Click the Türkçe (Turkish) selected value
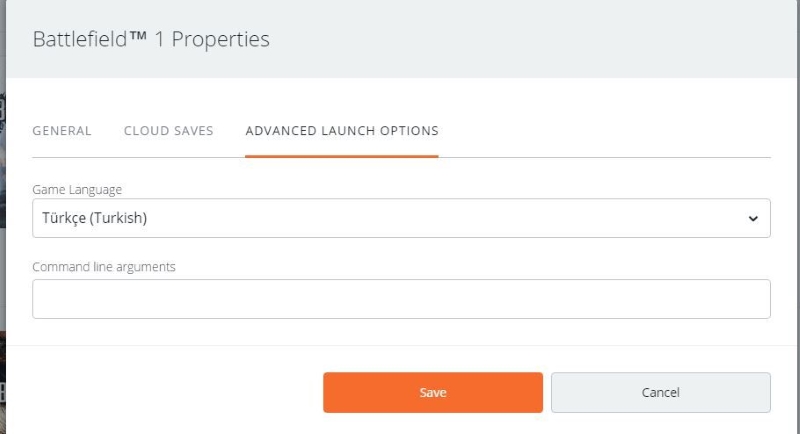The width and height of the screenshot is (800, 434). 94,218
